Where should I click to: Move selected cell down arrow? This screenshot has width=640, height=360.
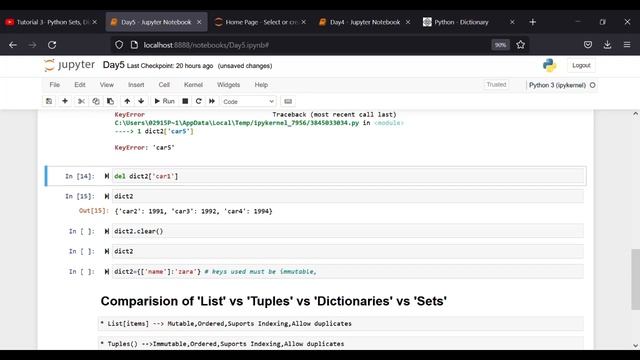pyautogui.click(x=141, y=101)
